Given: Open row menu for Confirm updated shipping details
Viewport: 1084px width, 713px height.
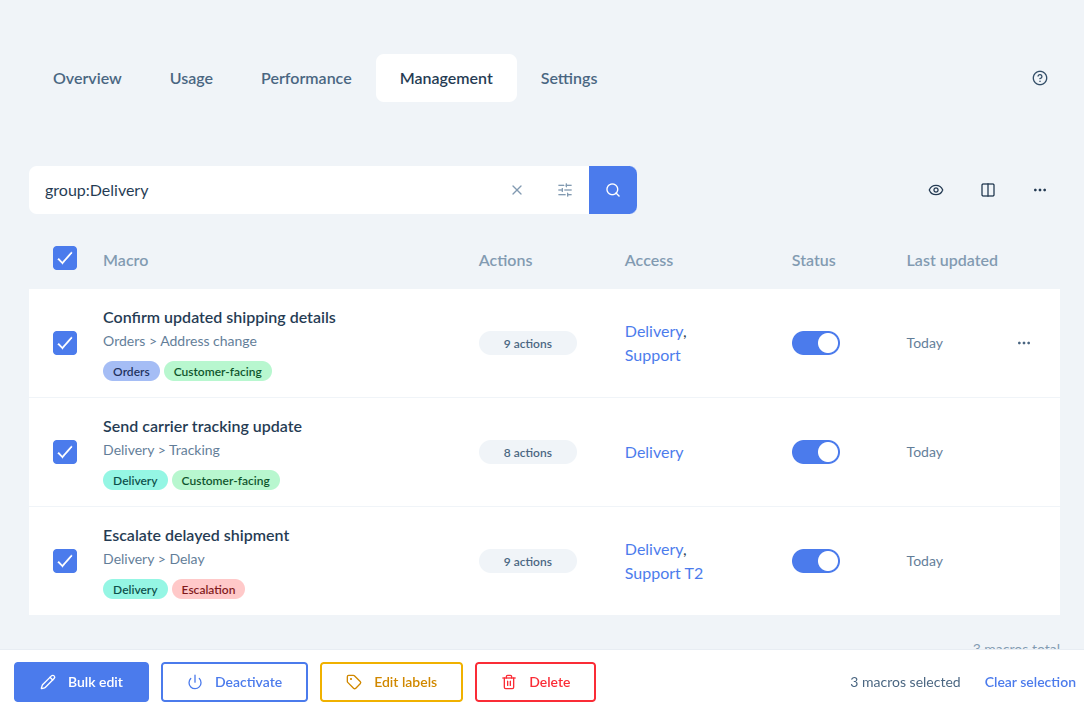Looking at the screenshot, I should point(1023,343).
